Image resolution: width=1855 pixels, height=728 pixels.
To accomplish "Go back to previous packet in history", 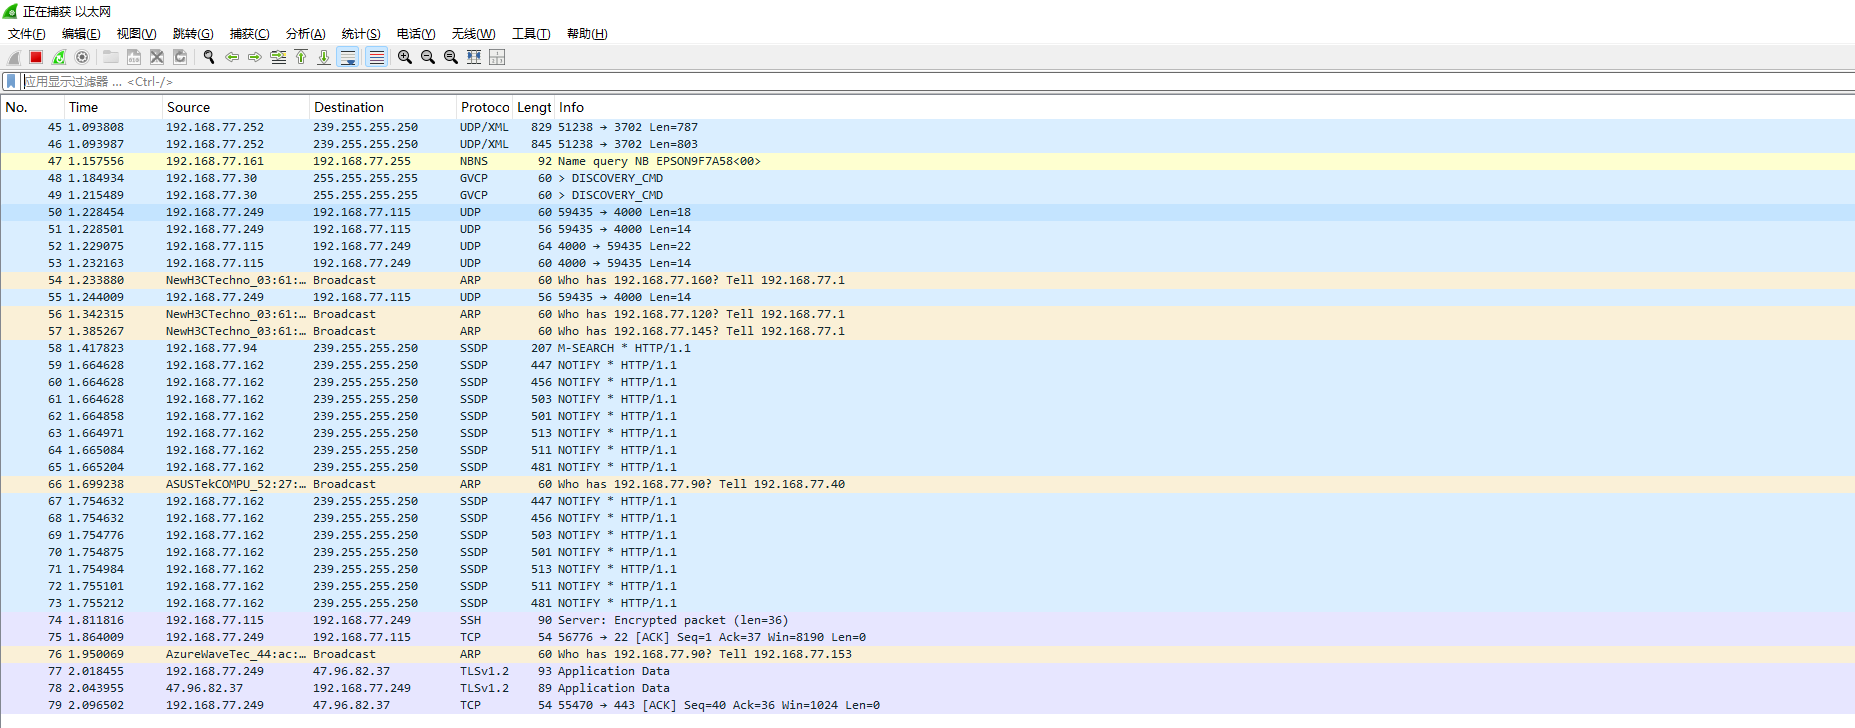I will [232, 57].
